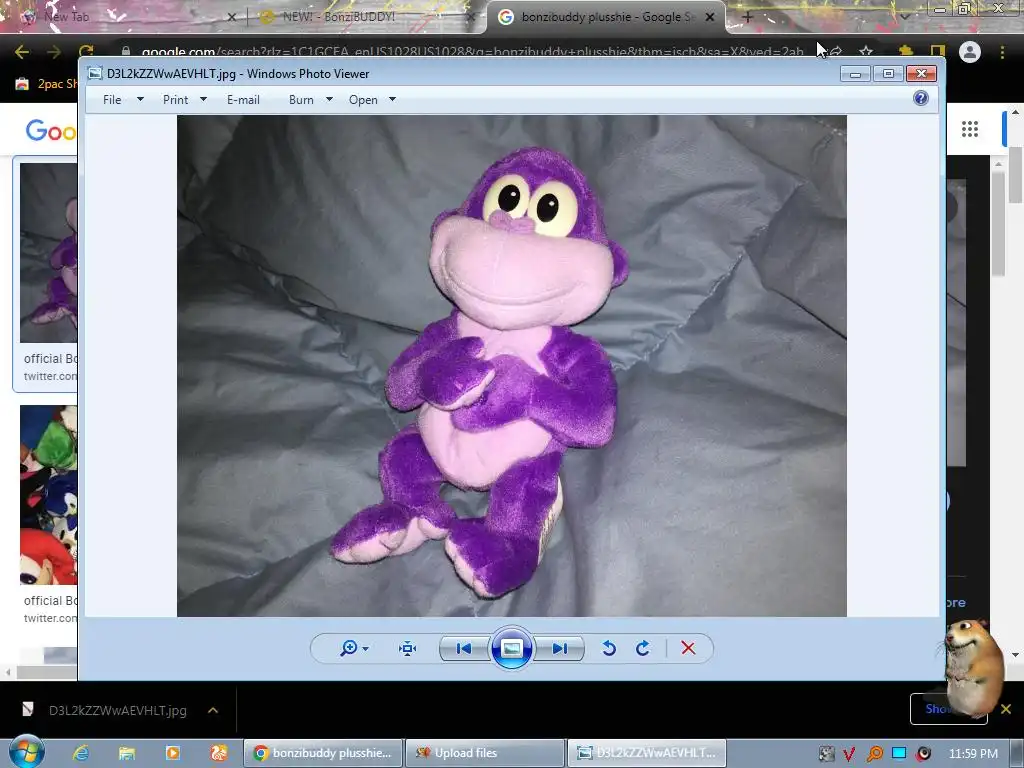Start the slide show
1024x768 pixels.
click(x=511, y=648)
